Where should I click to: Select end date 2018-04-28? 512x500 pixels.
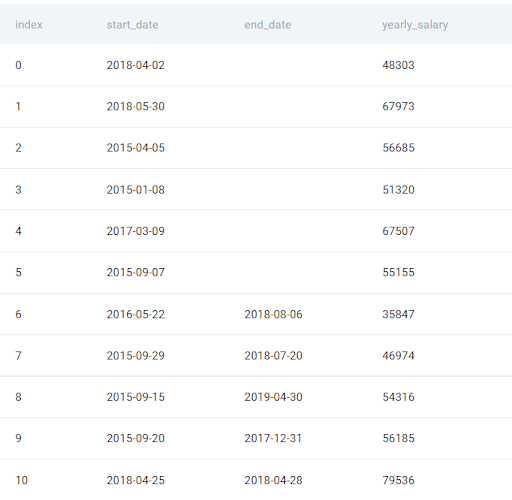point(273,480)
